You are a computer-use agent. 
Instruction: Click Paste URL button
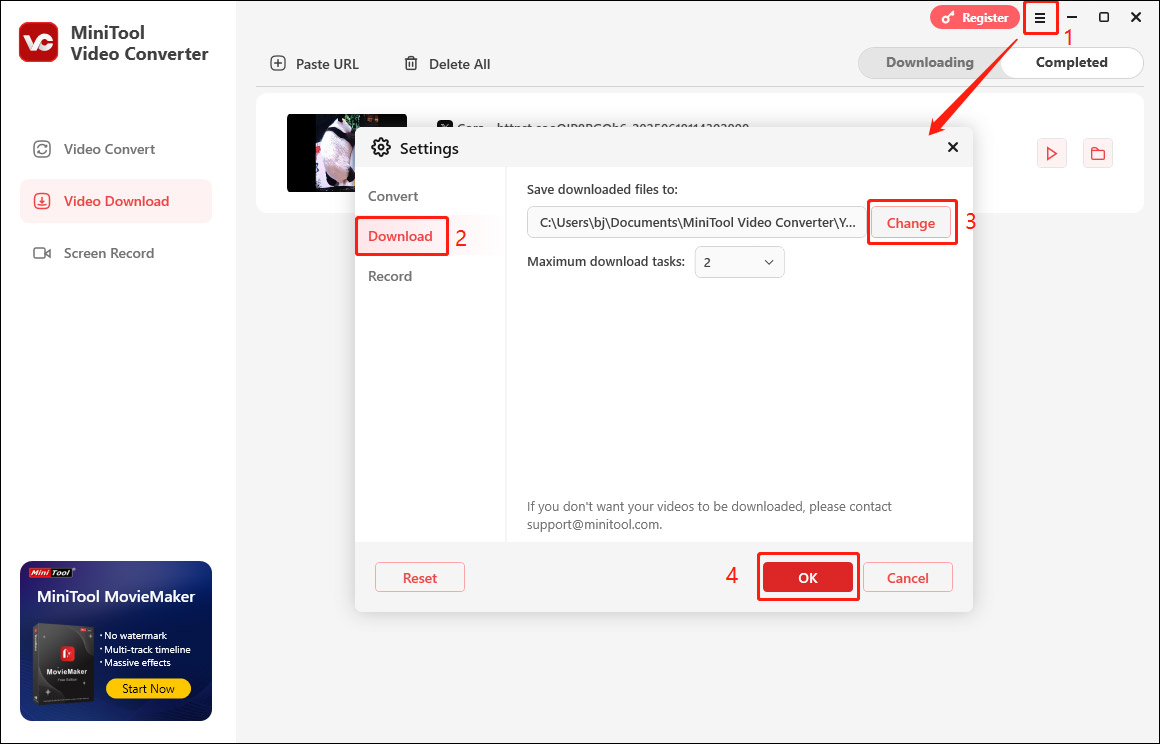tap(314, 64)
